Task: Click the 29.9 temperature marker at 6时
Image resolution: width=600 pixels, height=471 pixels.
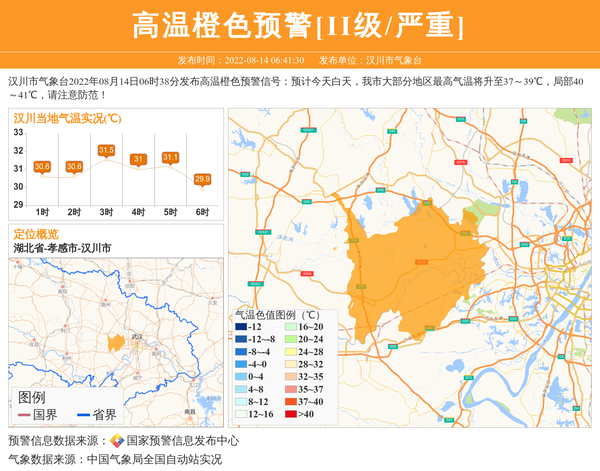Action: pos(202,179)
